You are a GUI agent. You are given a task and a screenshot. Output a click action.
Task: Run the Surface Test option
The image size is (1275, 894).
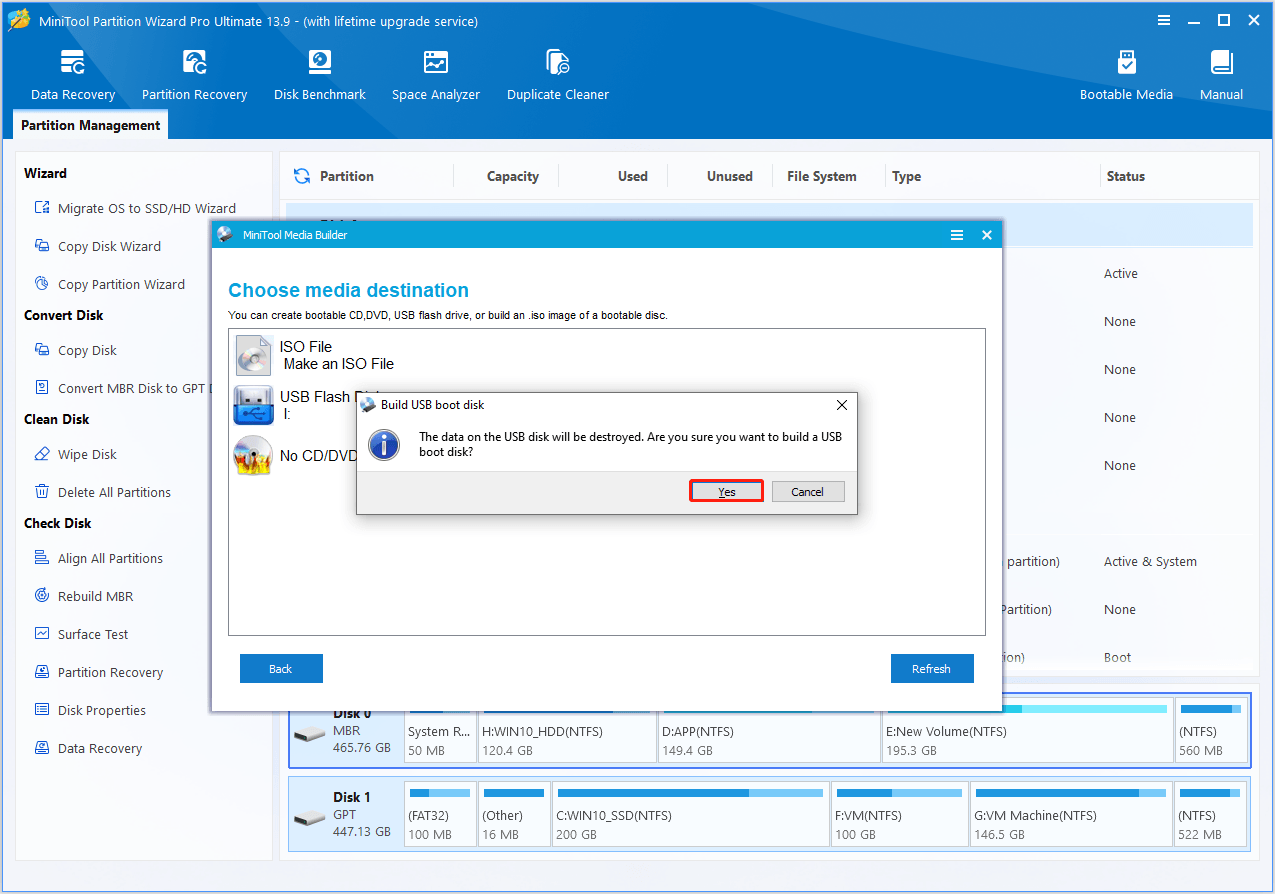pos(81,634)
